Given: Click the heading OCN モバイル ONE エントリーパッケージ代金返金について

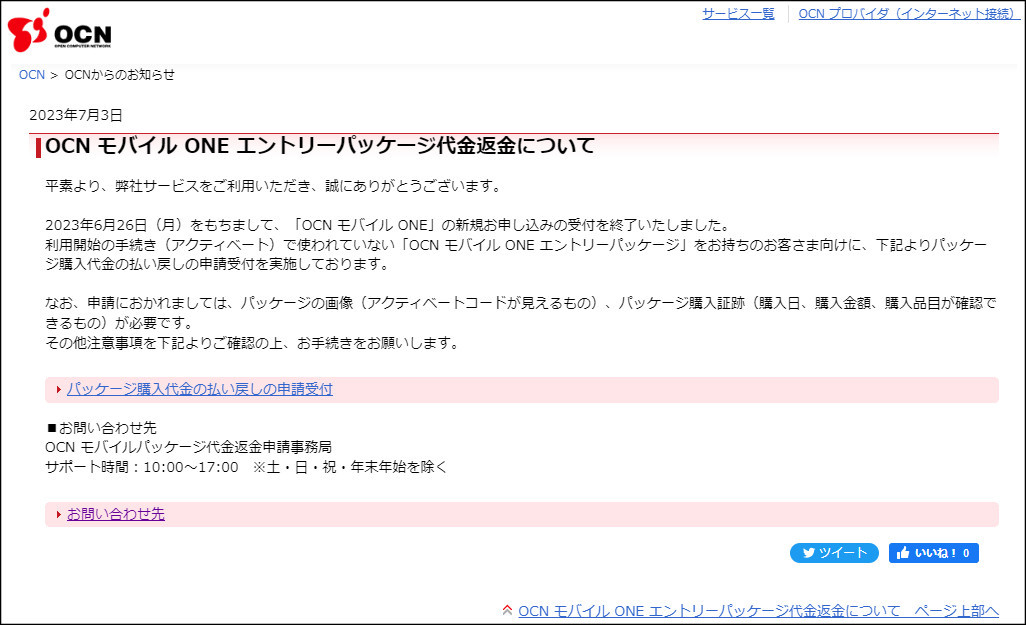Looking at the screenshot, I should 320,145.
